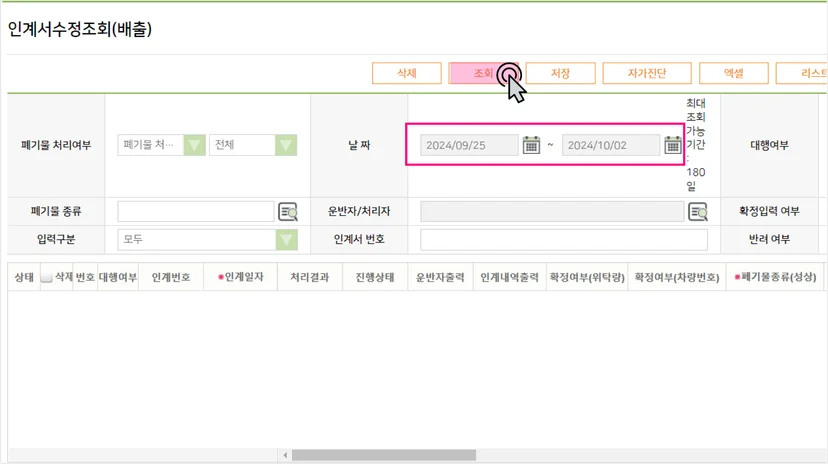Run 자가진단 self-diagnosis
The width and height of the screenshot is (828, 464).
(x=647, y=73)
